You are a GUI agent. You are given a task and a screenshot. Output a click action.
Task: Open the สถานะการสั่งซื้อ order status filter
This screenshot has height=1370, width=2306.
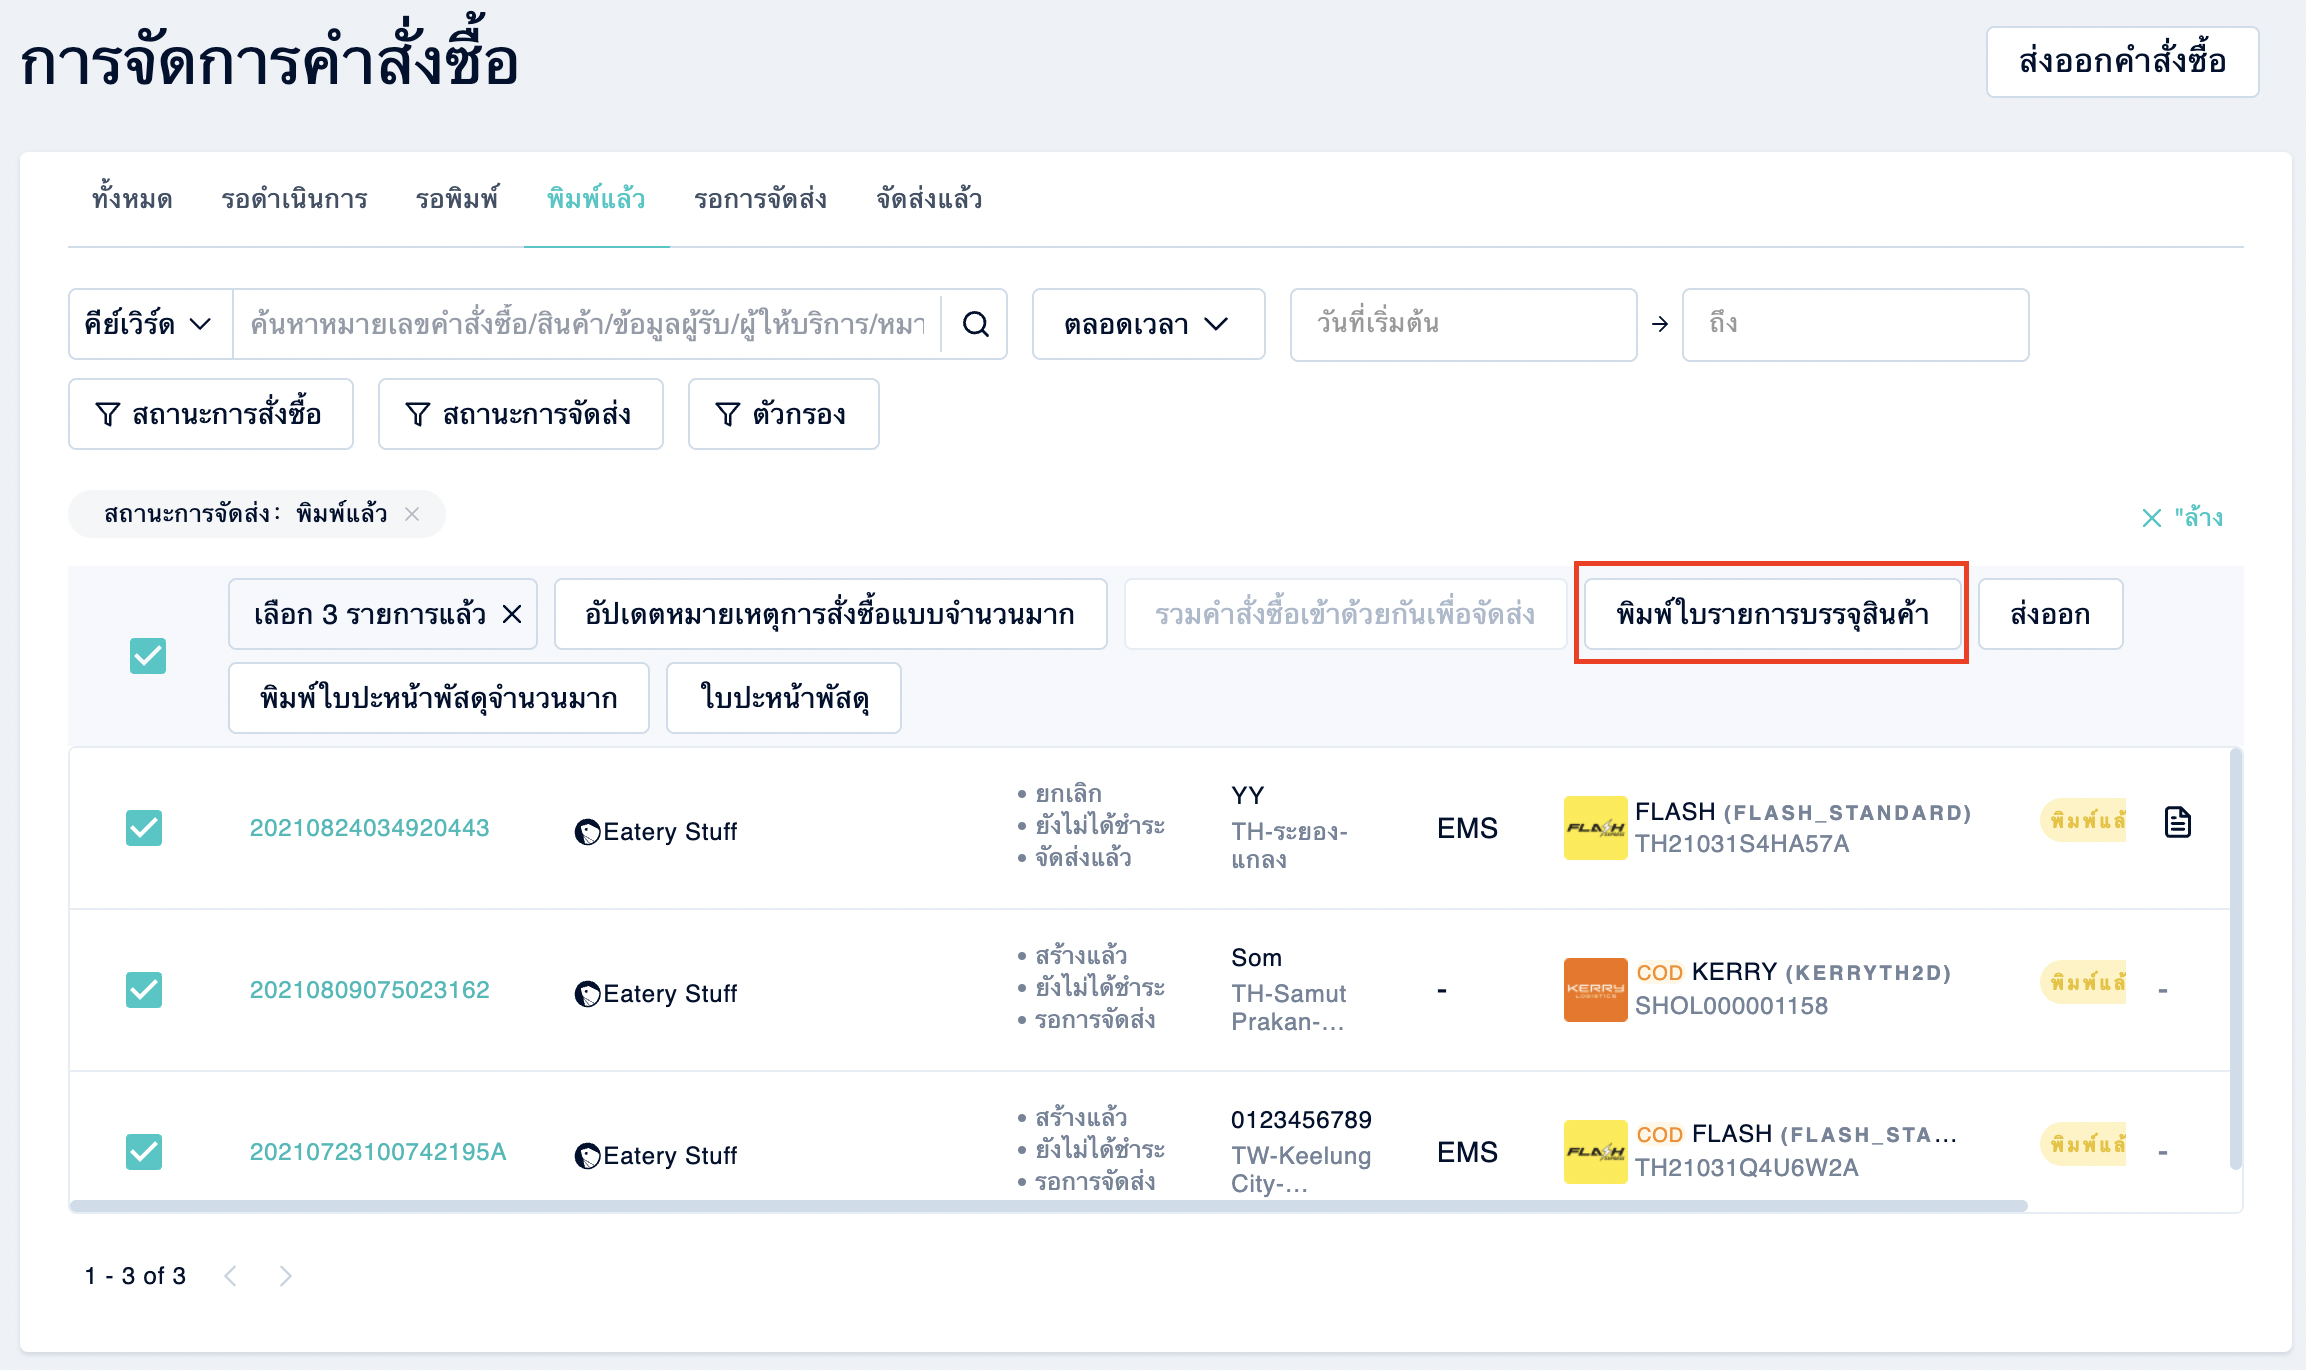tap(211, 414)
